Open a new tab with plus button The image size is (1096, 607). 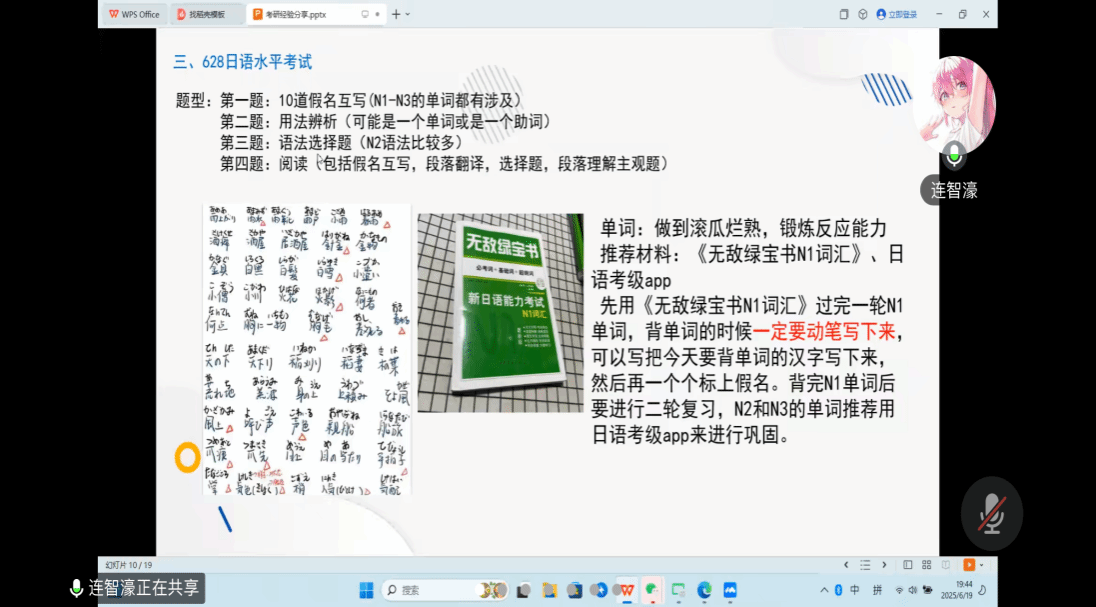[396, 14]
